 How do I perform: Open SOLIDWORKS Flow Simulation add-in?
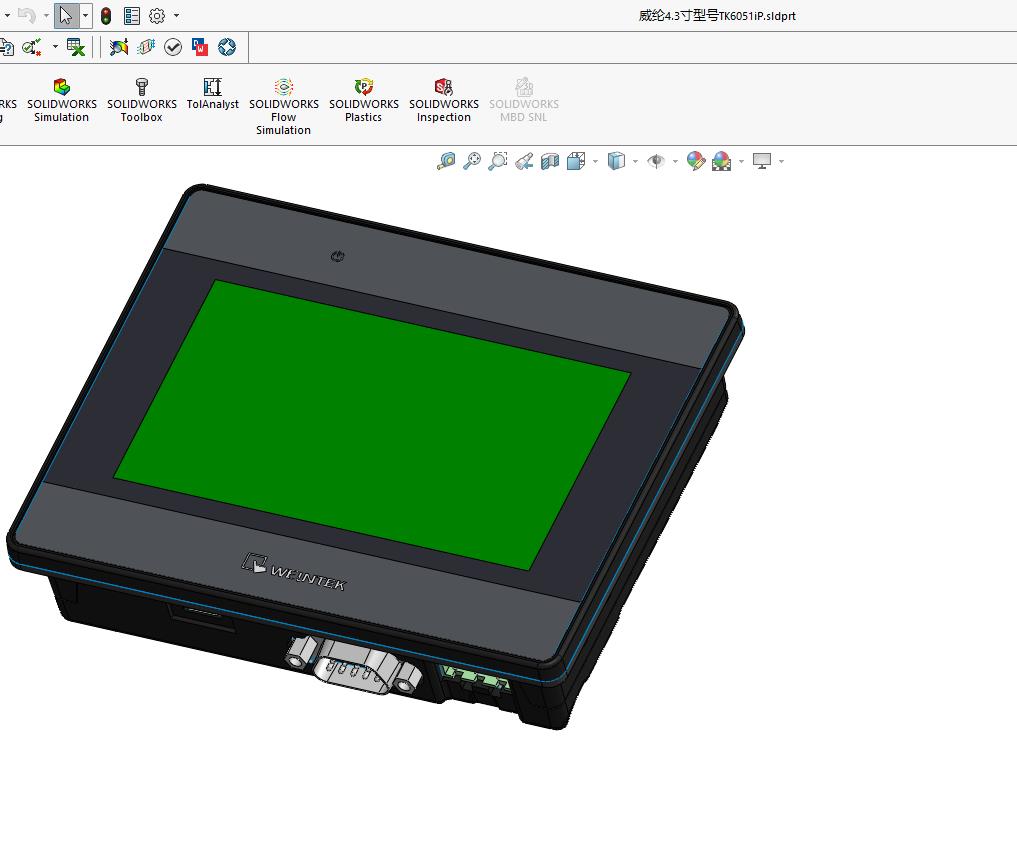point(283,107)
